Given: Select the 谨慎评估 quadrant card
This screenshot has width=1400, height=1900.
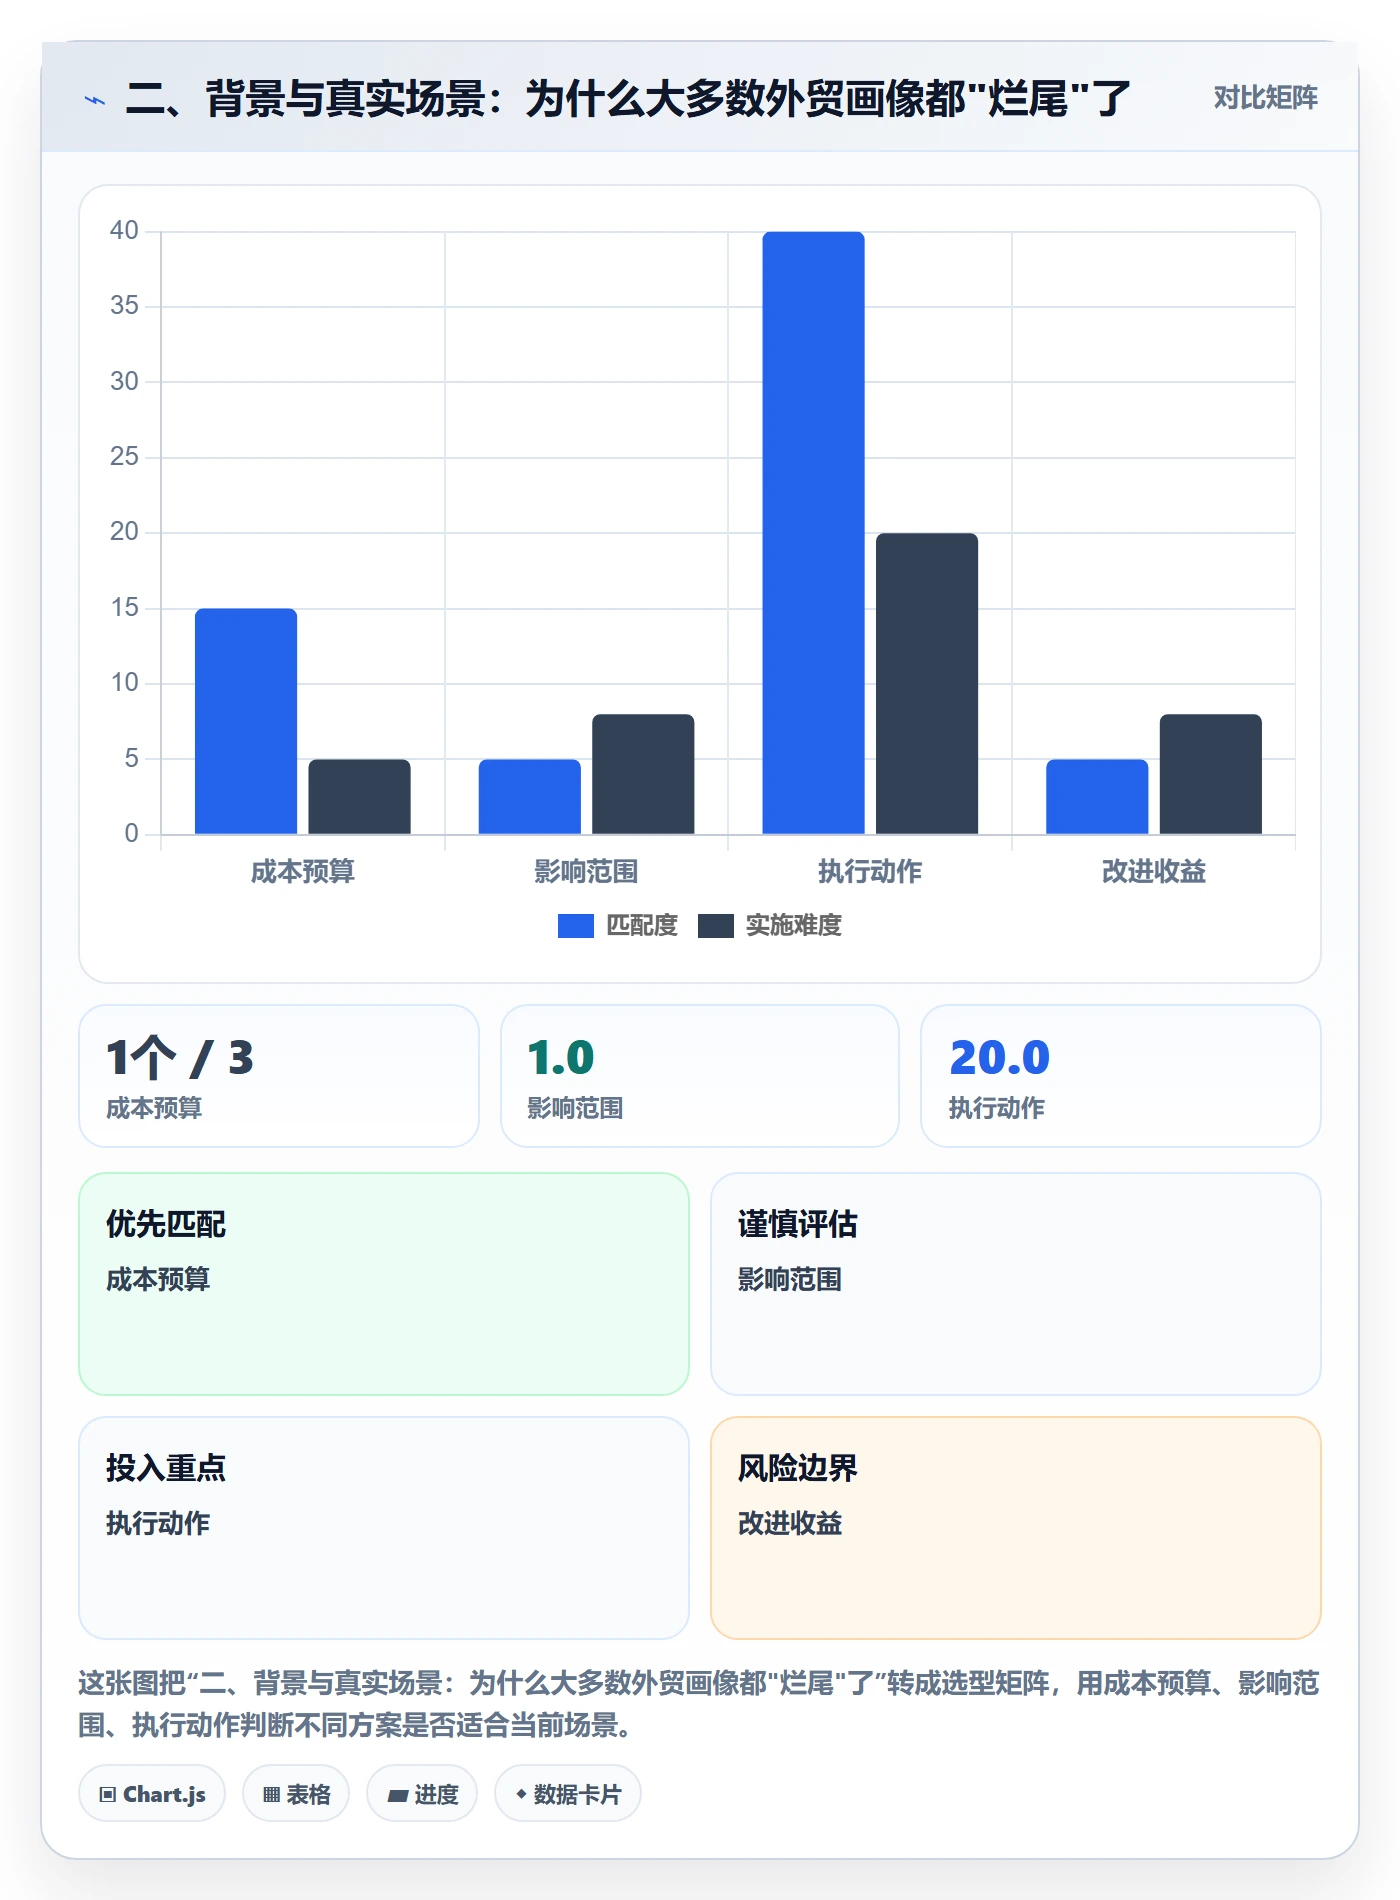Looking at the screenshot, I should coord(1016,1284).
